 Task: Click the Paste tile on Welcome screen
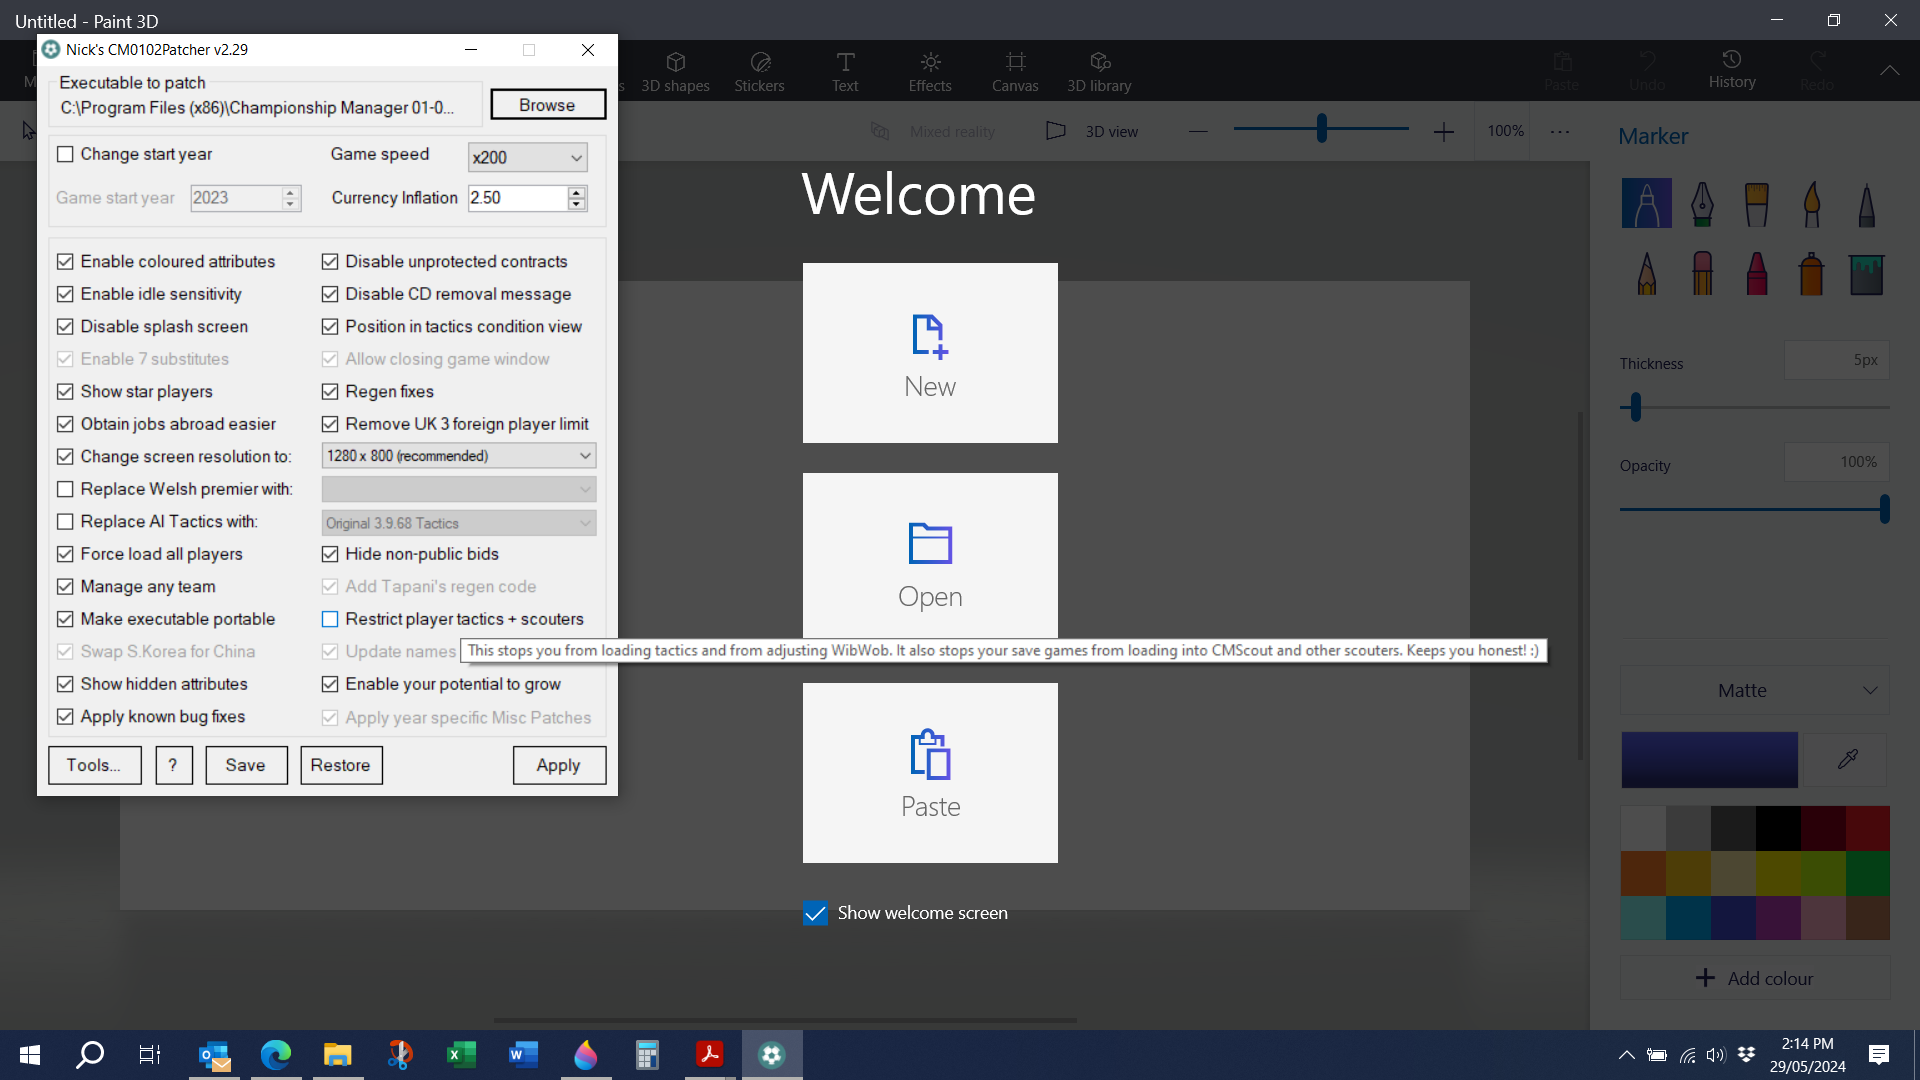click(x=930, y=773)
